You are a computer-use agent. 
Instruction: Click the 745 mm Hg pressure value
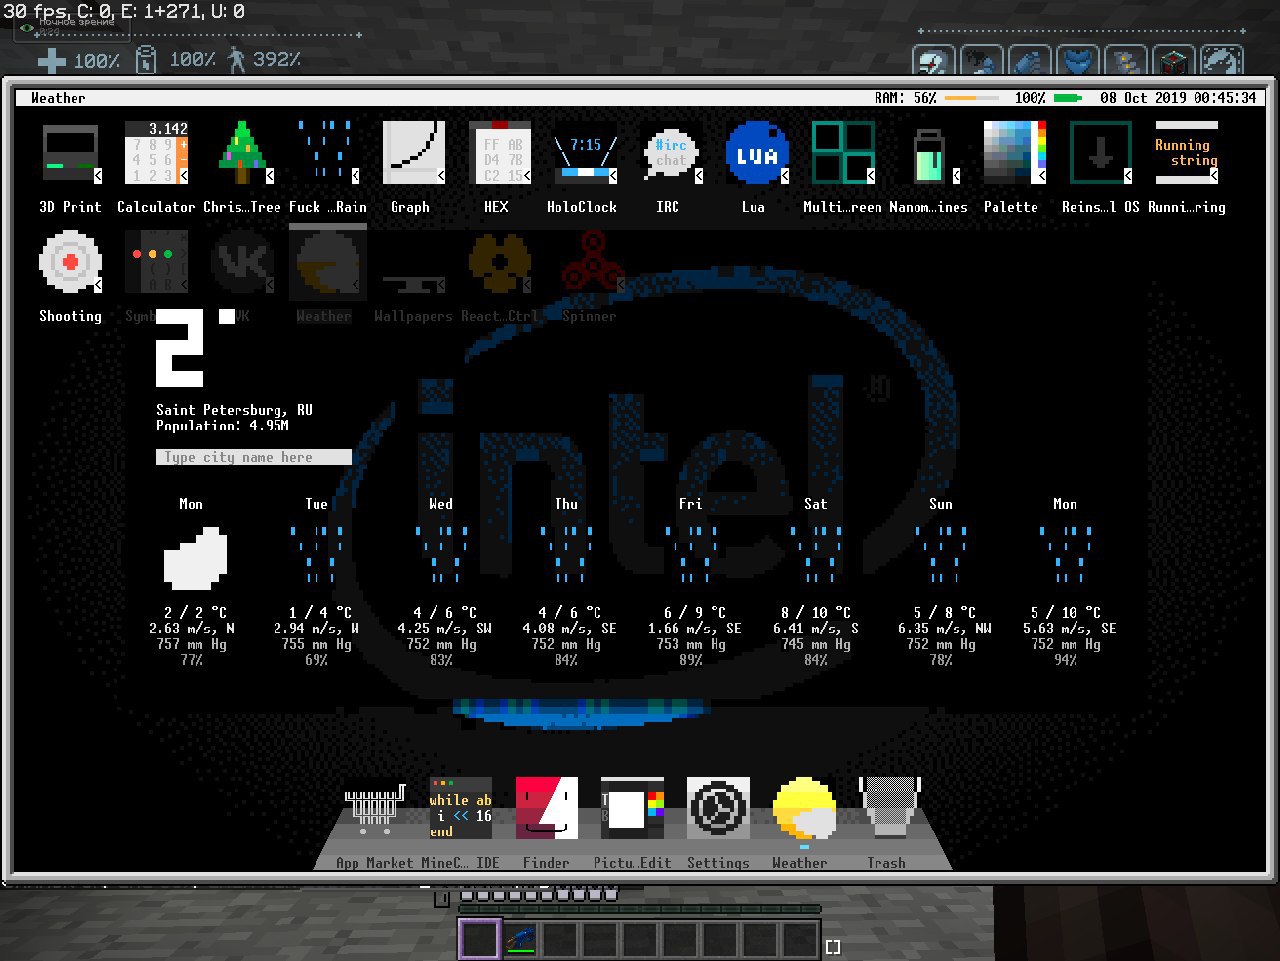coord(816,644)
